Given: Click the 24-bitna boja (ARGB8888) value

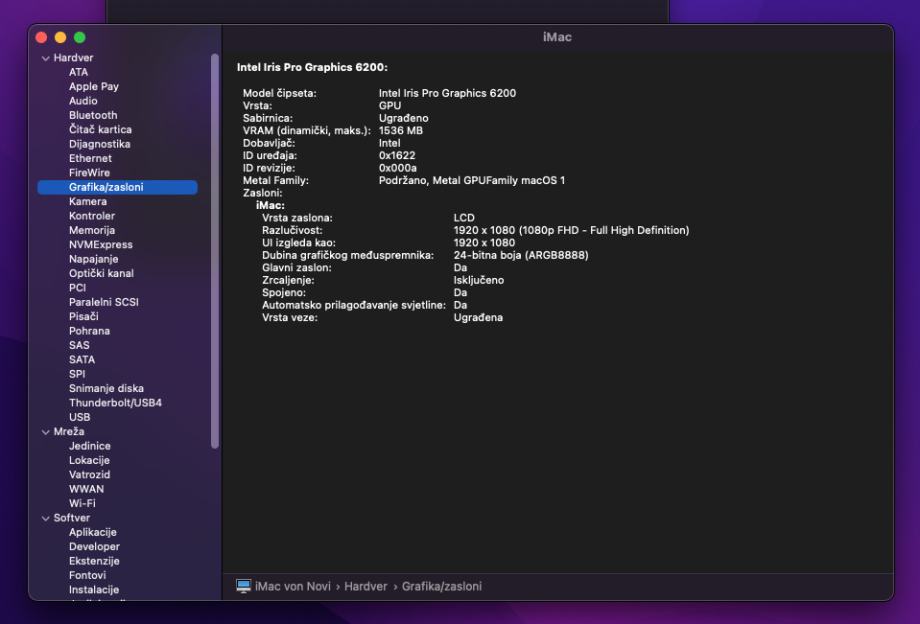Looking at the screenshot, I should pos(521,255).
